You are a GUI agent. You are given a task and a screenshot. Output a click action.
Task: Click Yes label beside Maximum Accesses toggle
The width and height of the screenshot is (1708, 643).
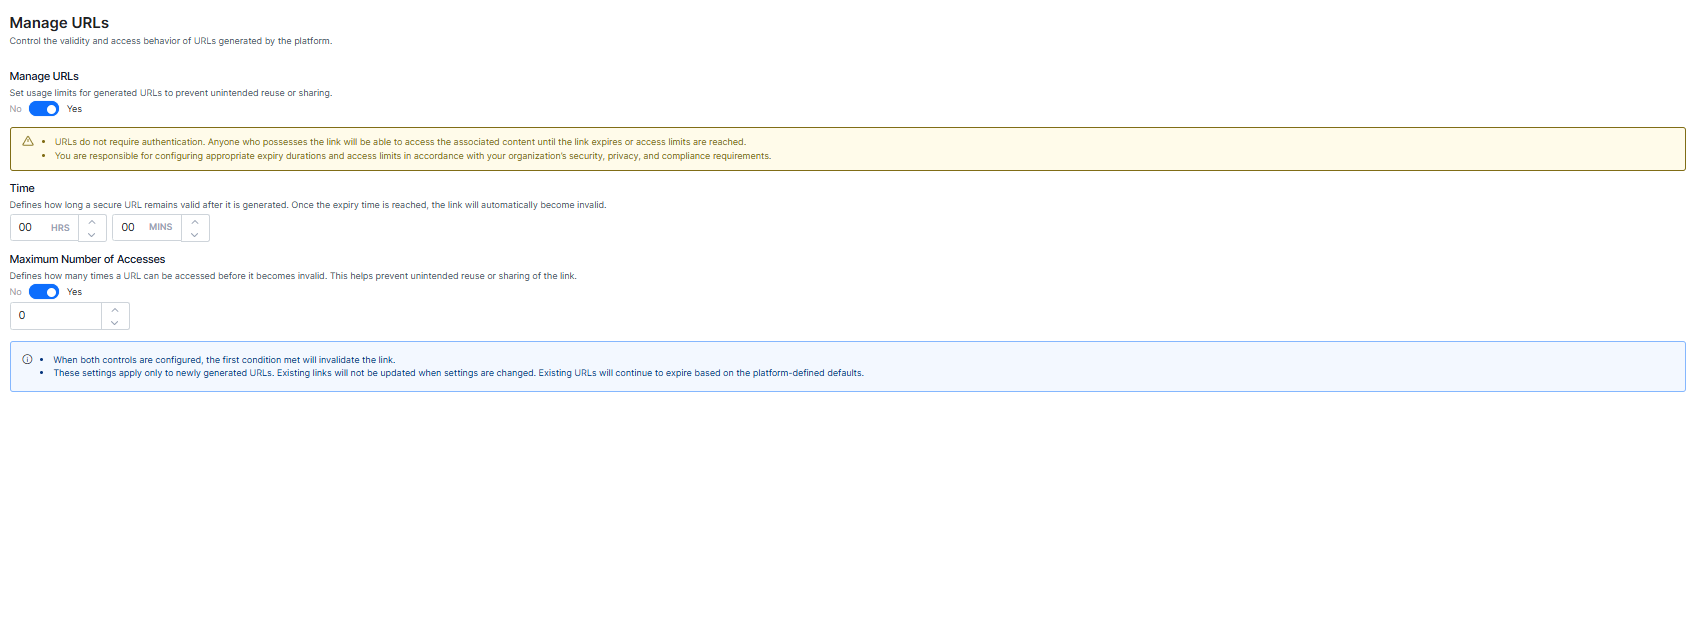coord(75,292)
